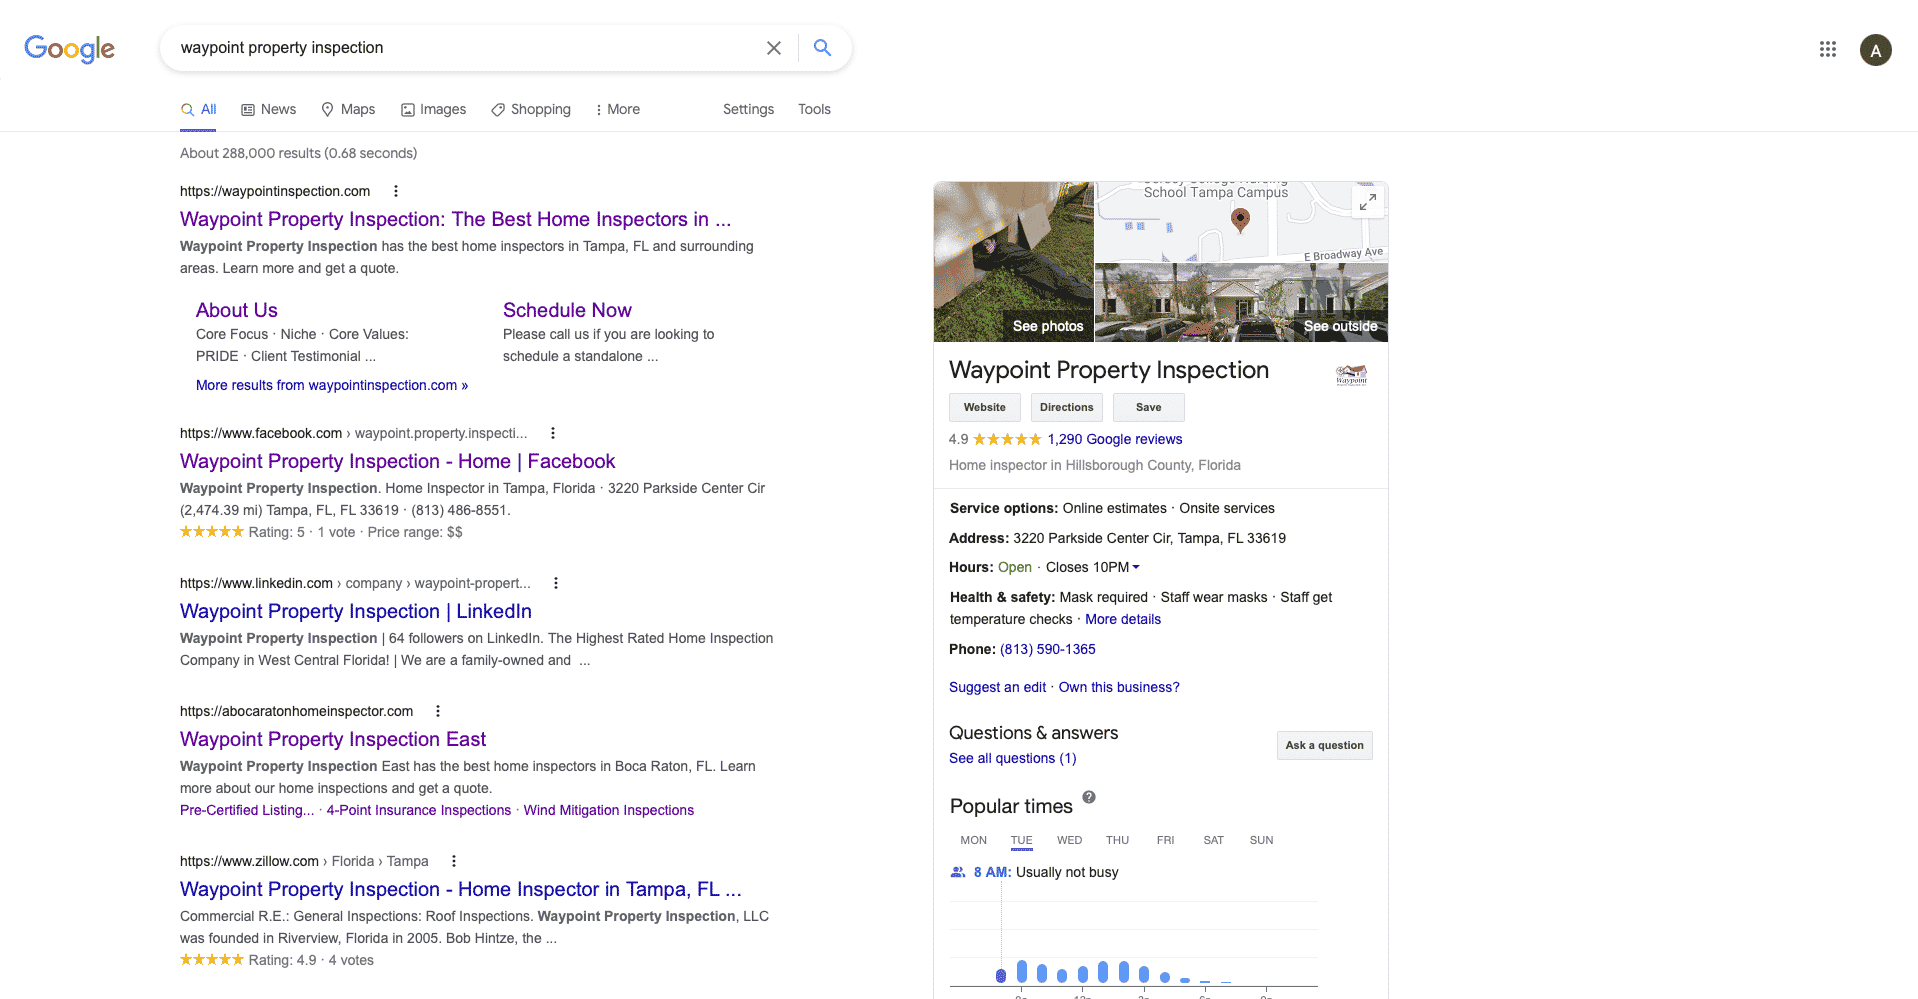
Task: Select SAT in popular times
Action: click(1213, 840)
